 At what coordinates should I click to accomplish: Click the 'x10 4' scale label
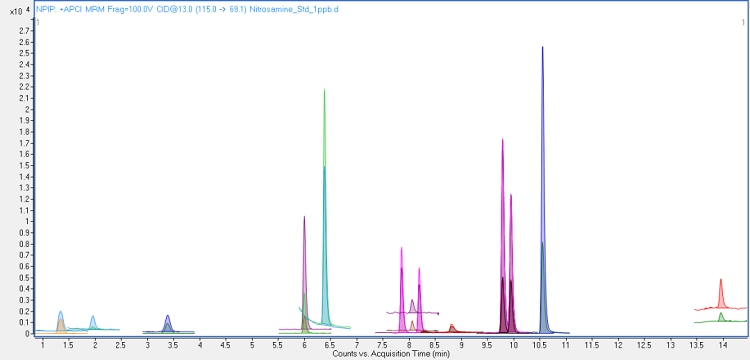tap(20, 11)
